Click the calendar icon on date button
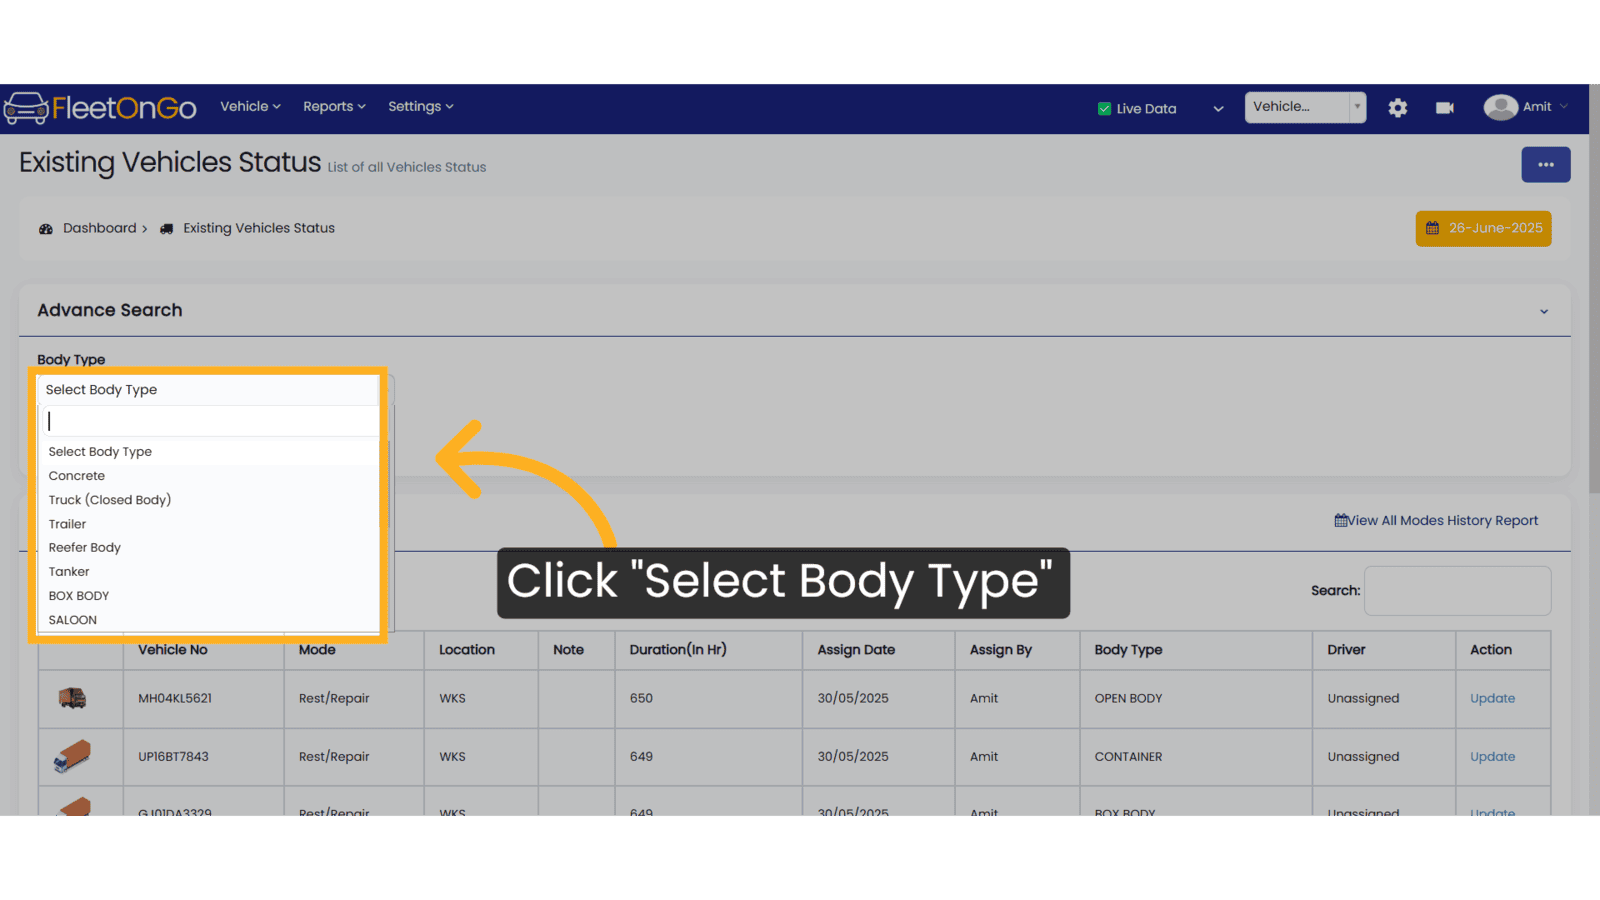The height and width of the screenshot is (900, 1600). pos(1432,228)
